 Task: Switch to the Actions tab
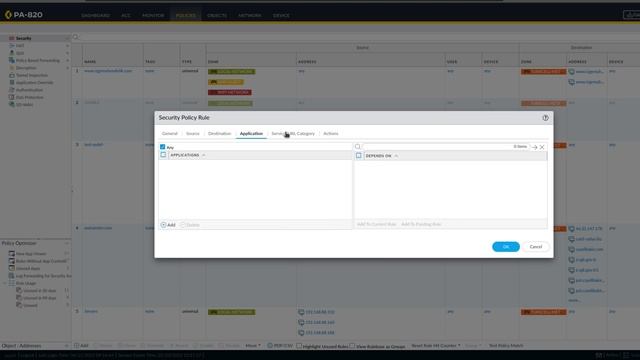(x=331, y=133)
